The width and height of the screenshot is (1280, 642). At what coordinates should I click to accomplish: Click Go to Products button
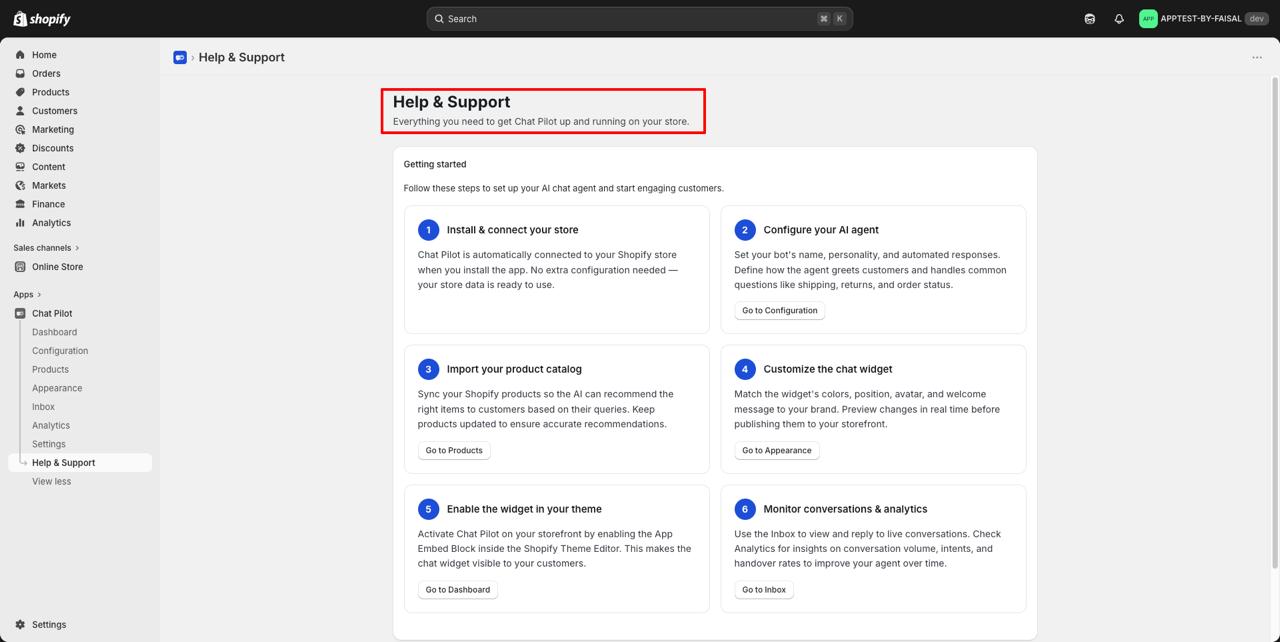click(454, 451)
